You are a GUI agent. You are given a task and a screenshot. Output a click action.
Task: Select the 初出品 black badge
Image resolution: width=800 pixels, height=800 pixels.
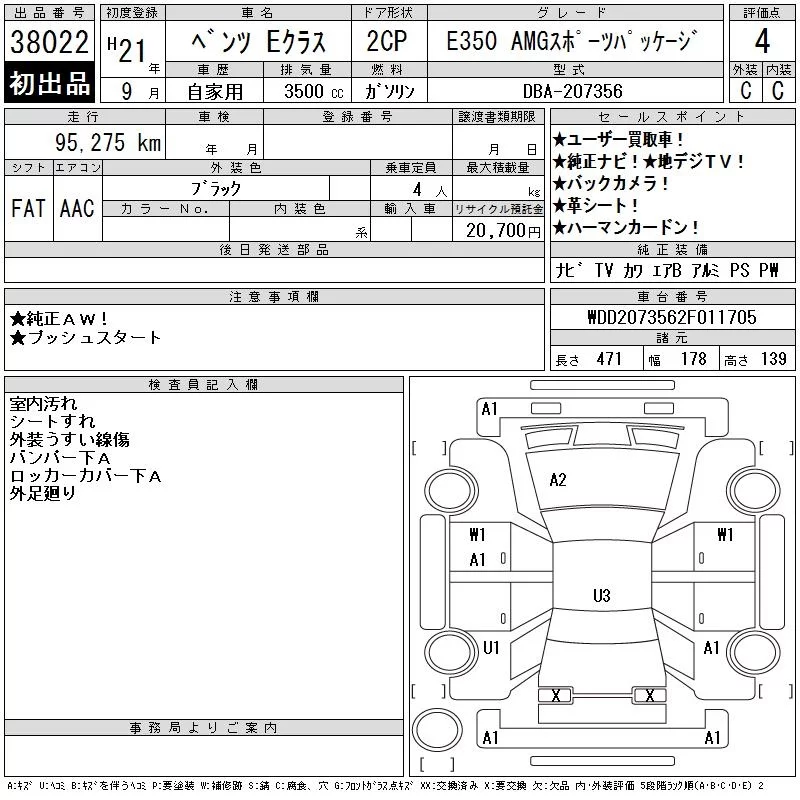pyautogui.click(x=49, y=83)
